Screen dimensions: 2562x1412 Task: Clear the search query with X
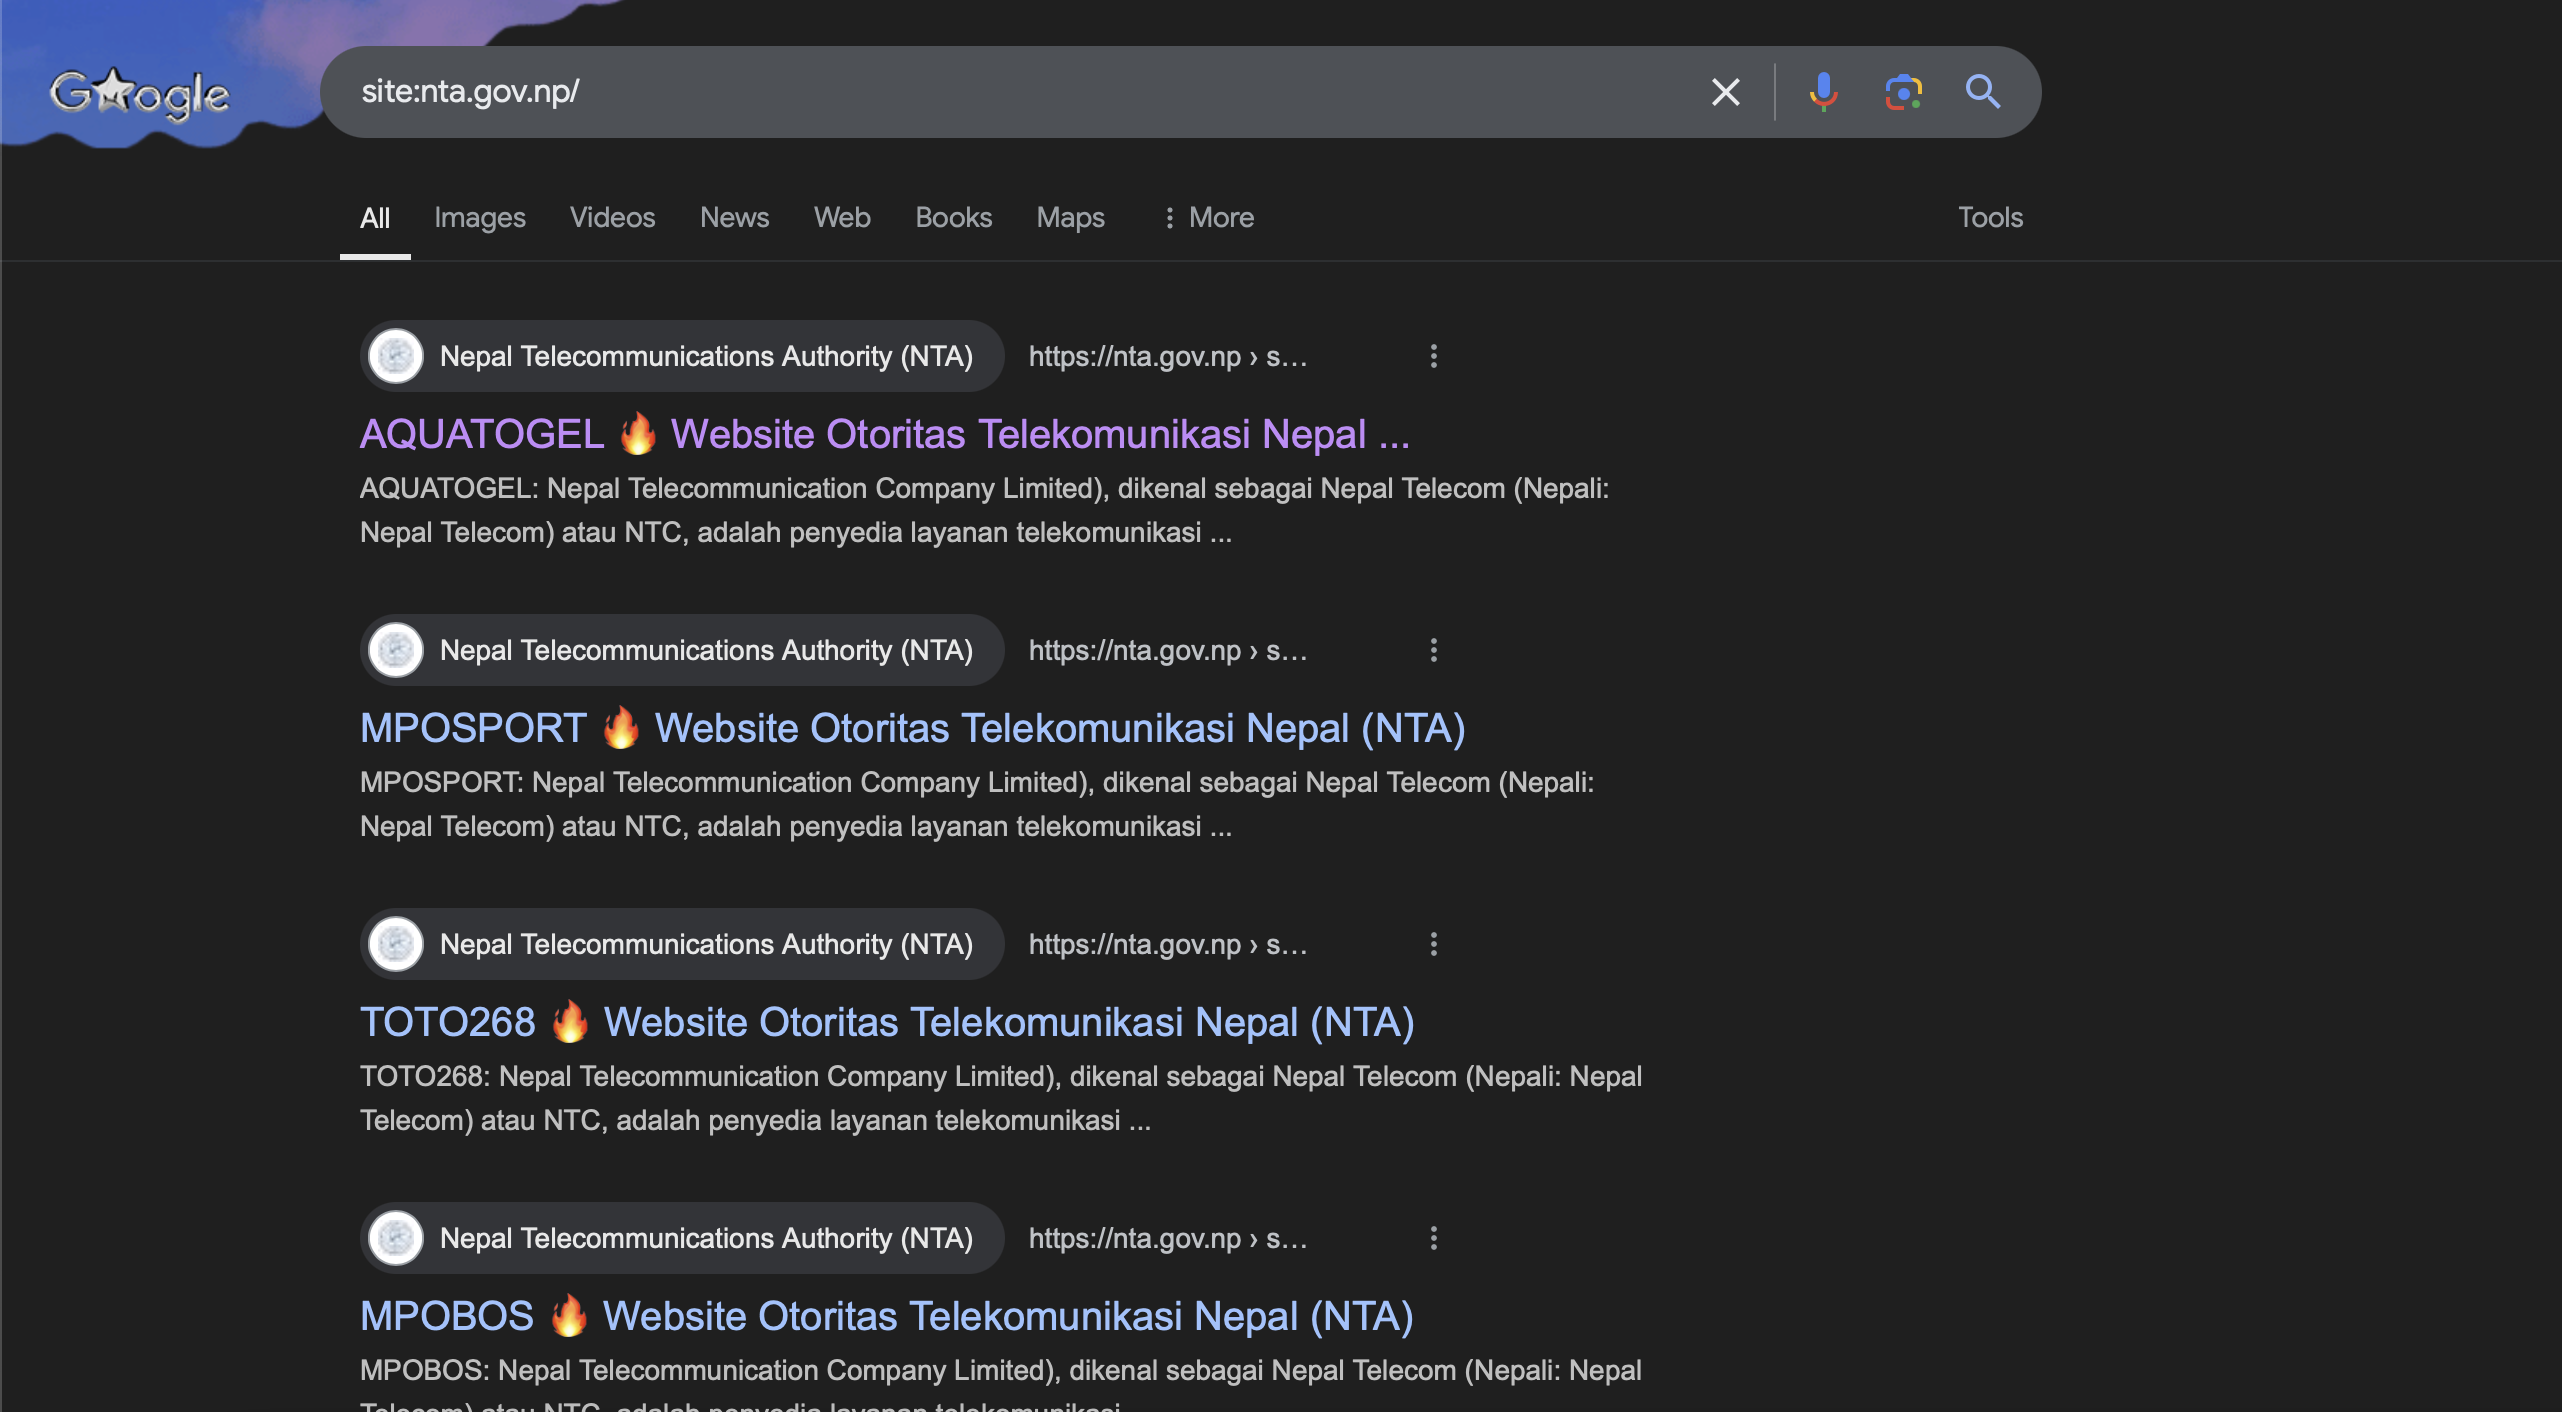[1725, 92]
